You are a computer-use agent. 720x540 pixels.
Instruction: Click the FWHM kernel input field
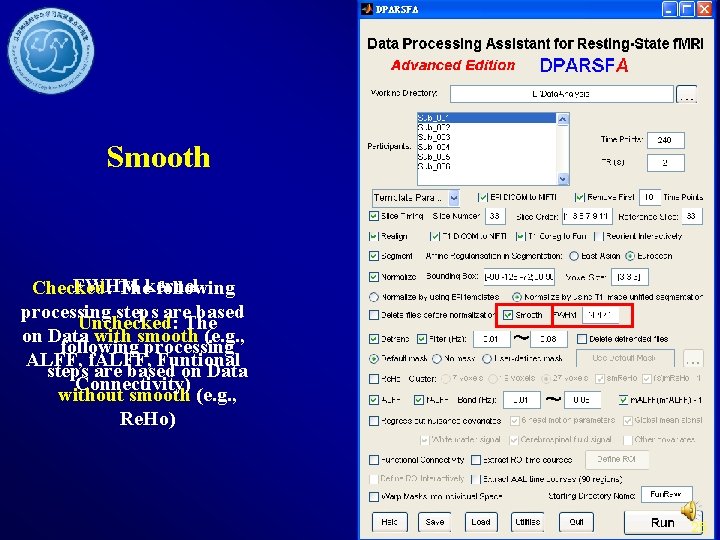(601, 315)
